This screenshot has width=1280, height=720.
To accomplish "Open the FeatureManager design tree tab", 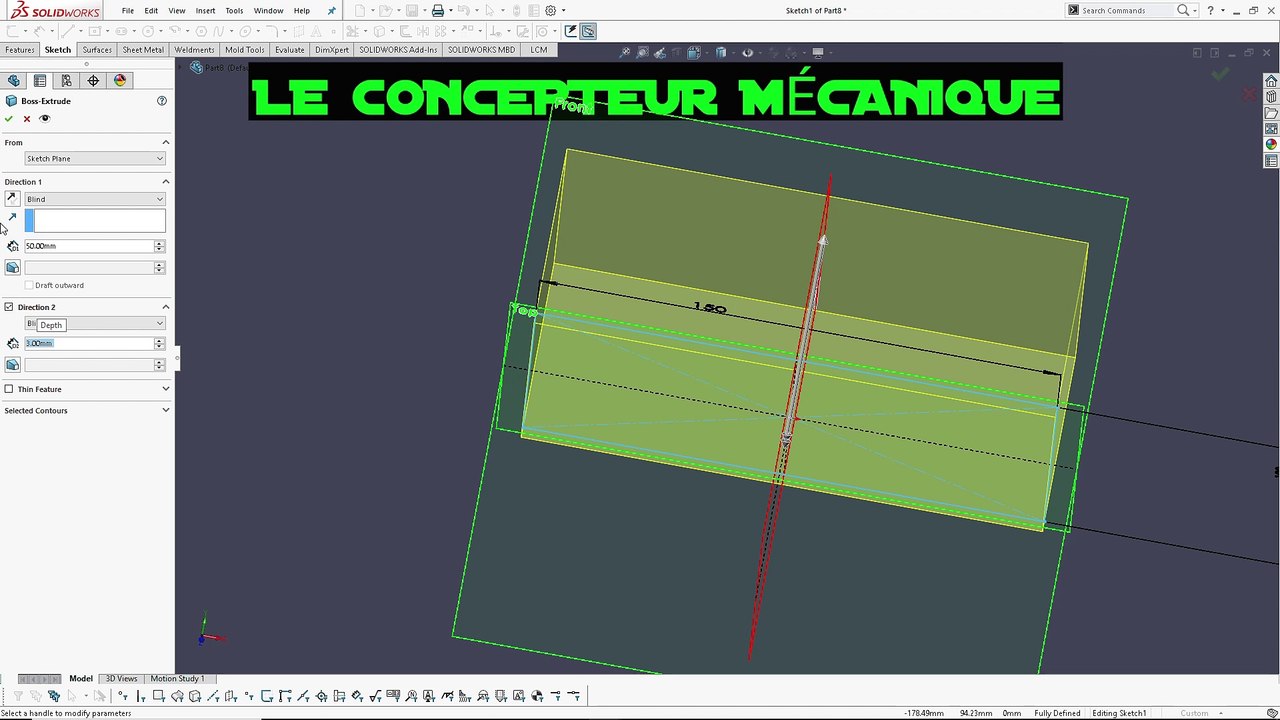I will [14, 80].
